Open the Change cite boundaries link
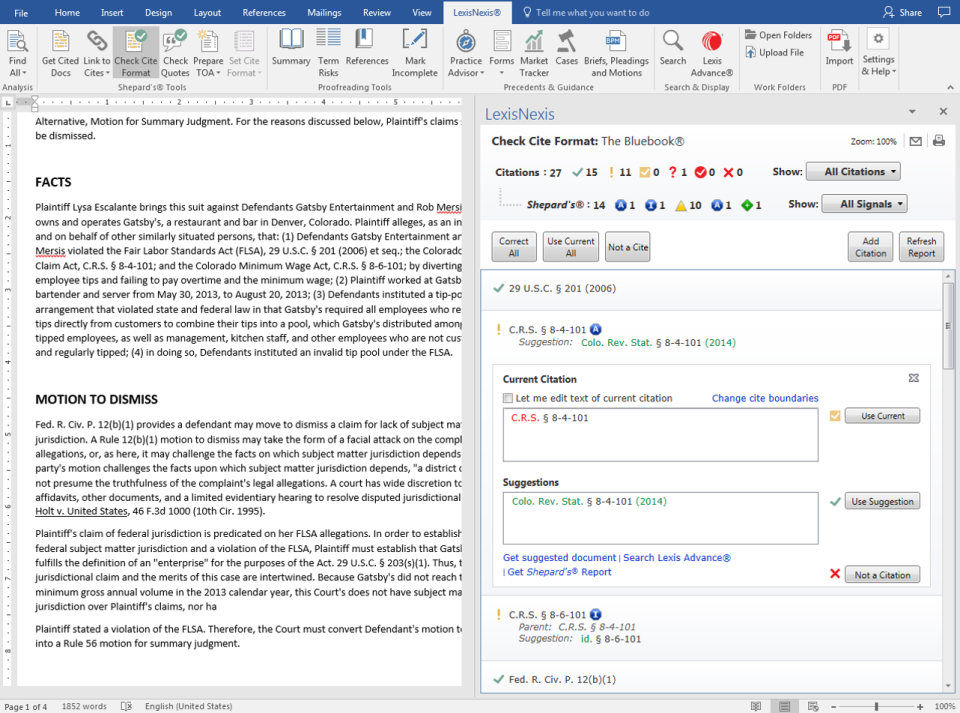This screenshot has width=960, height=713. point(765,398)
